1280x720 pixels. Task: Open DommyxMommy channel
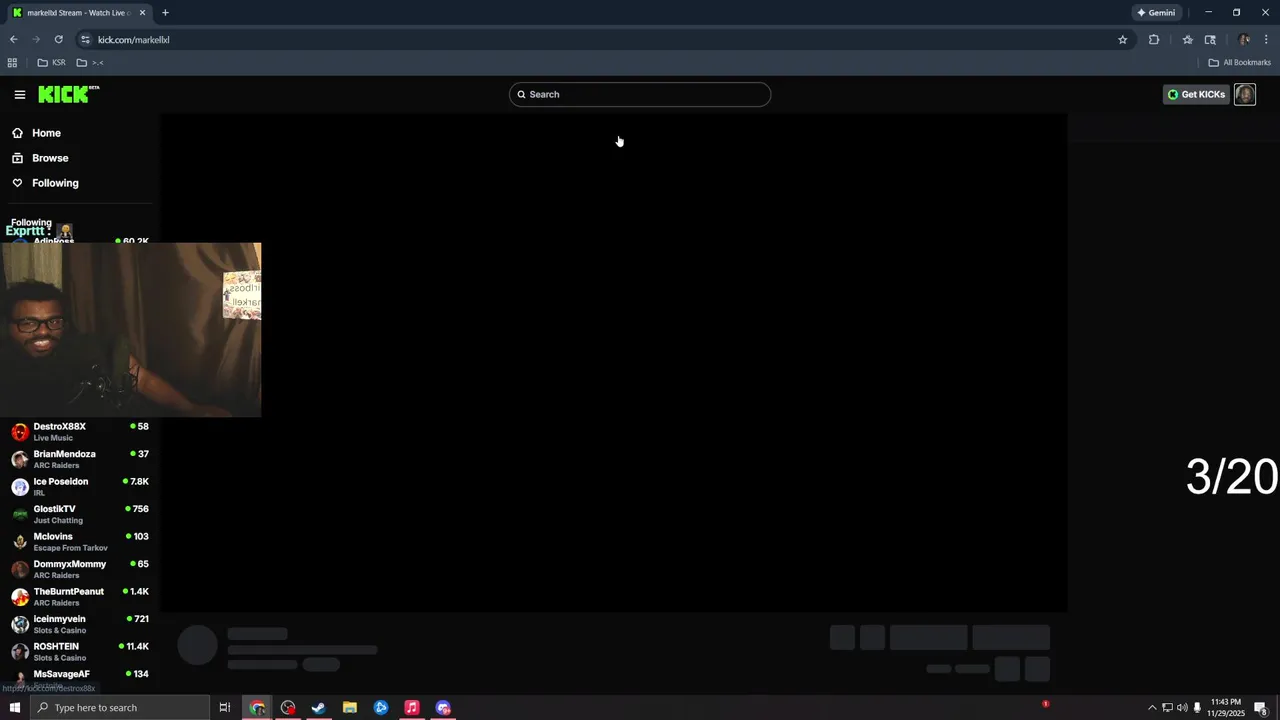tap(80, 569)
